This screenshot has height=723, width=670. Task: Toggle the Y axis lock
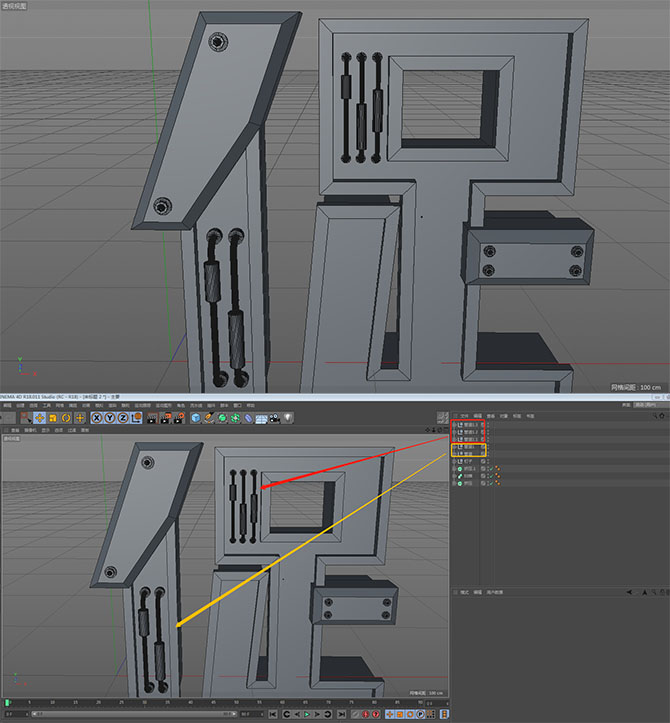pos(110,418)
